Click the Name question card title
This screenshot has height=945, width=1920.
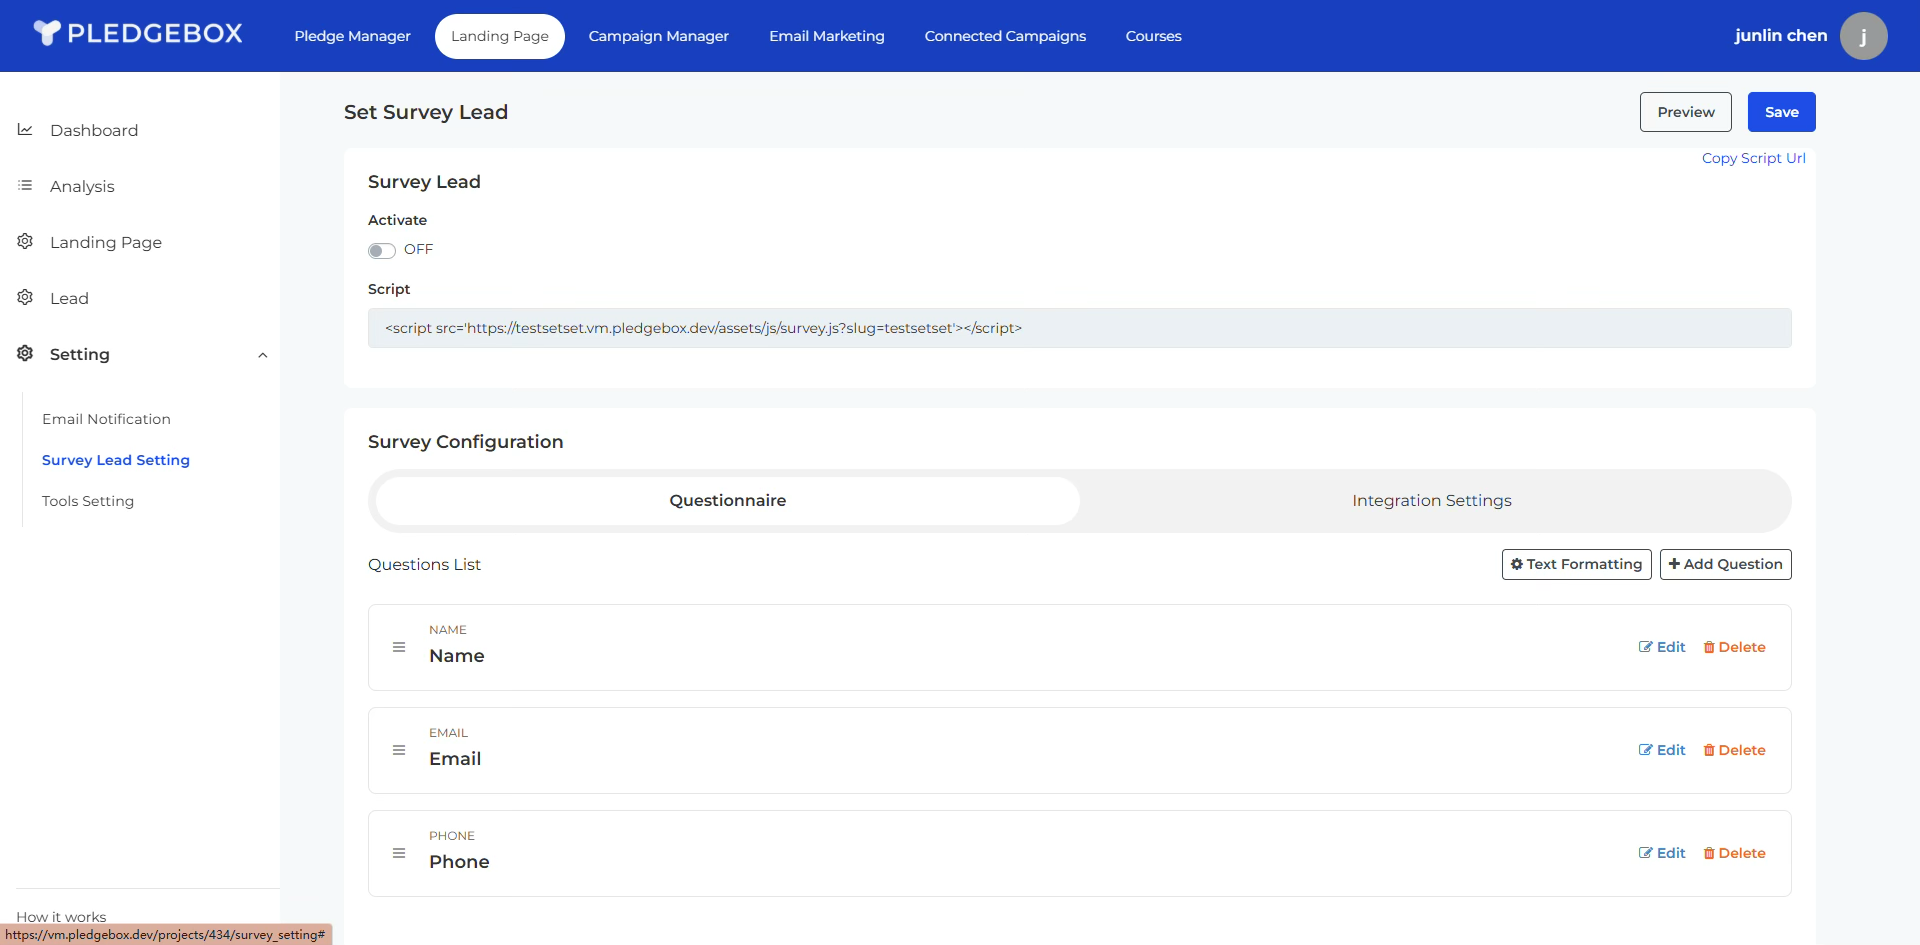tap(457, 656)
